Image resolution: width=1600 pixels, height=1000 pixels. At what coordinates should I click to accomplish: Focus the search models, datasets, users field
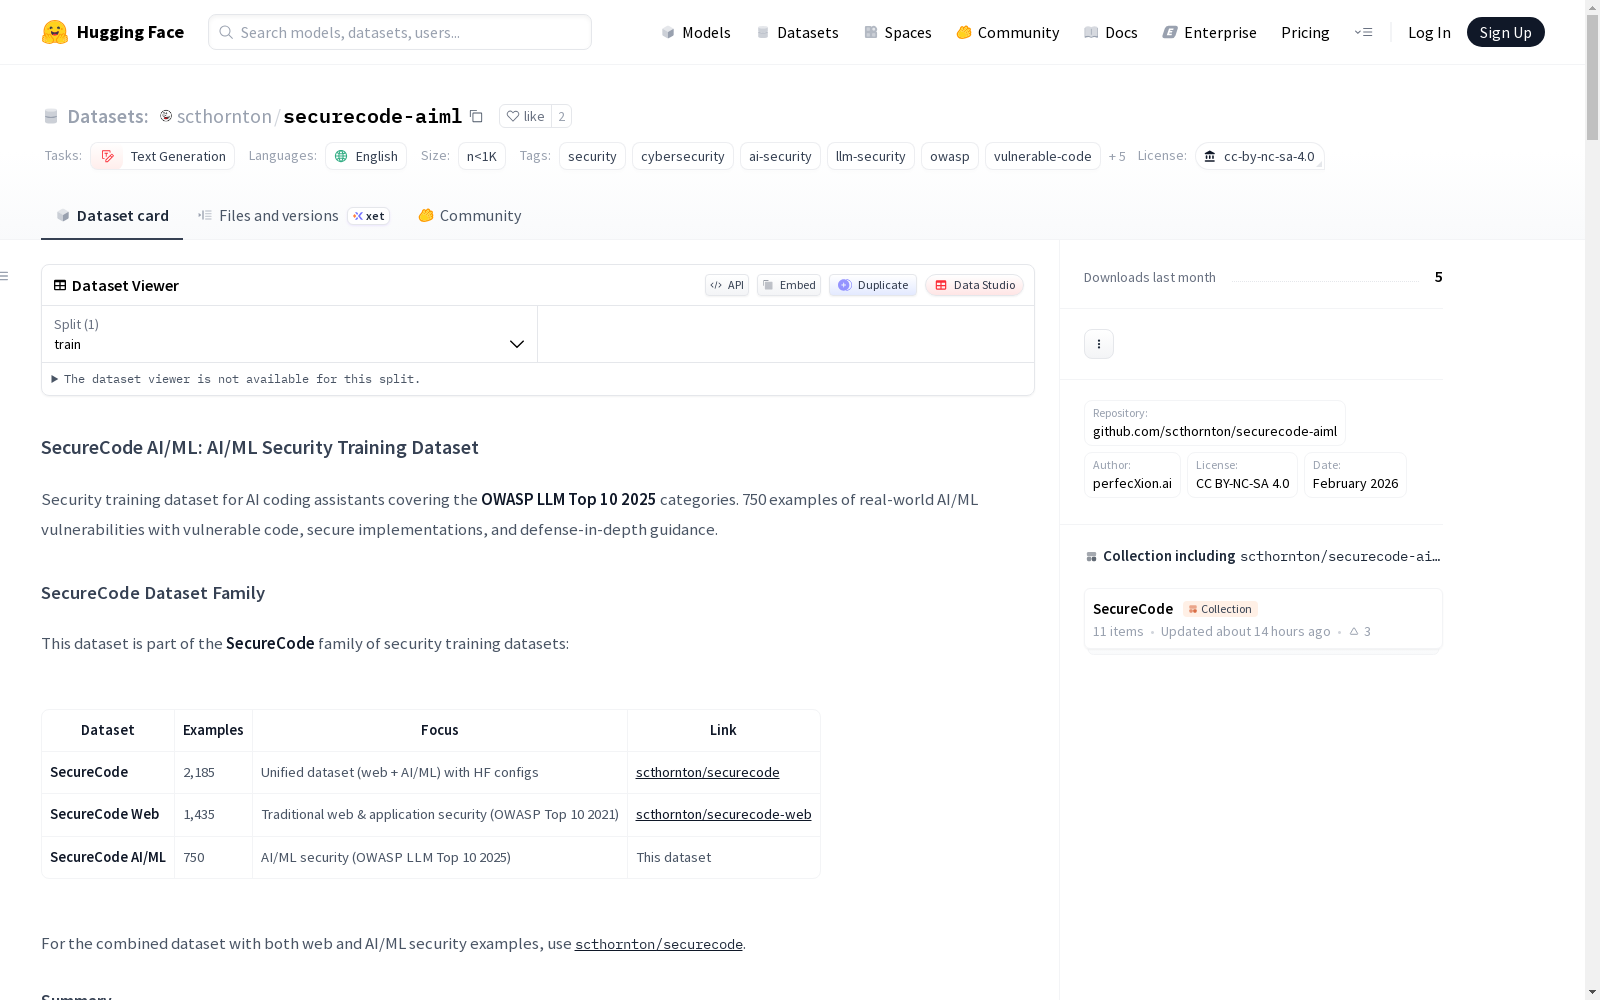coord(400,32)
